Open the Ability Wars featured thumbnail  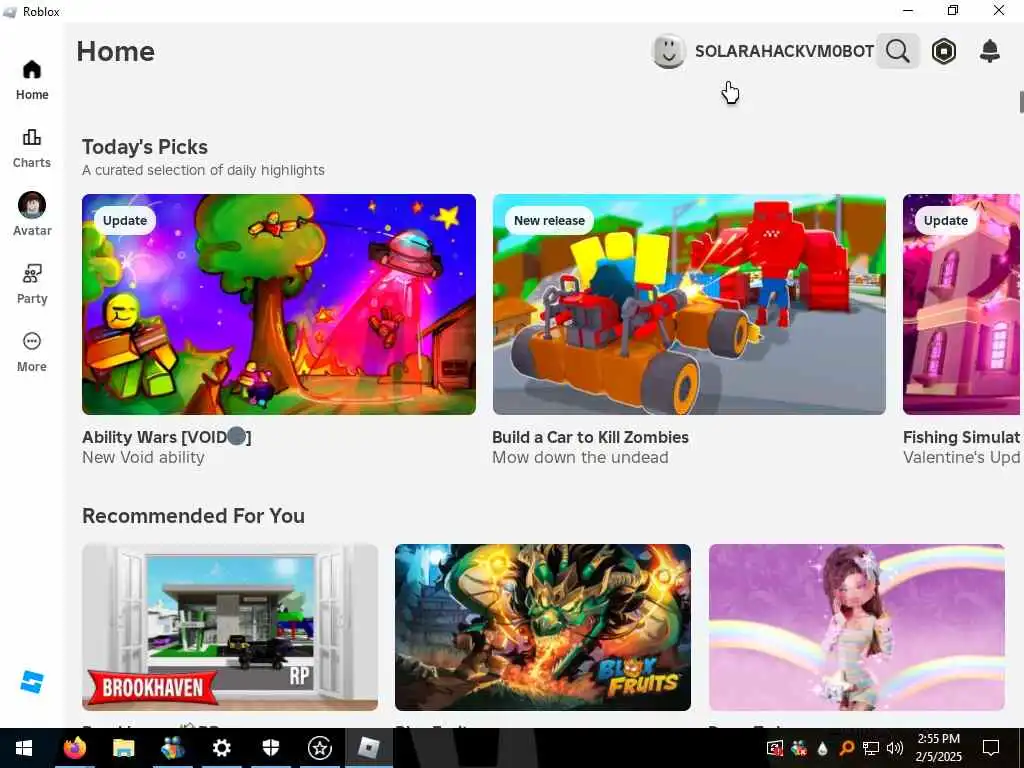click(x=279, y=304)
